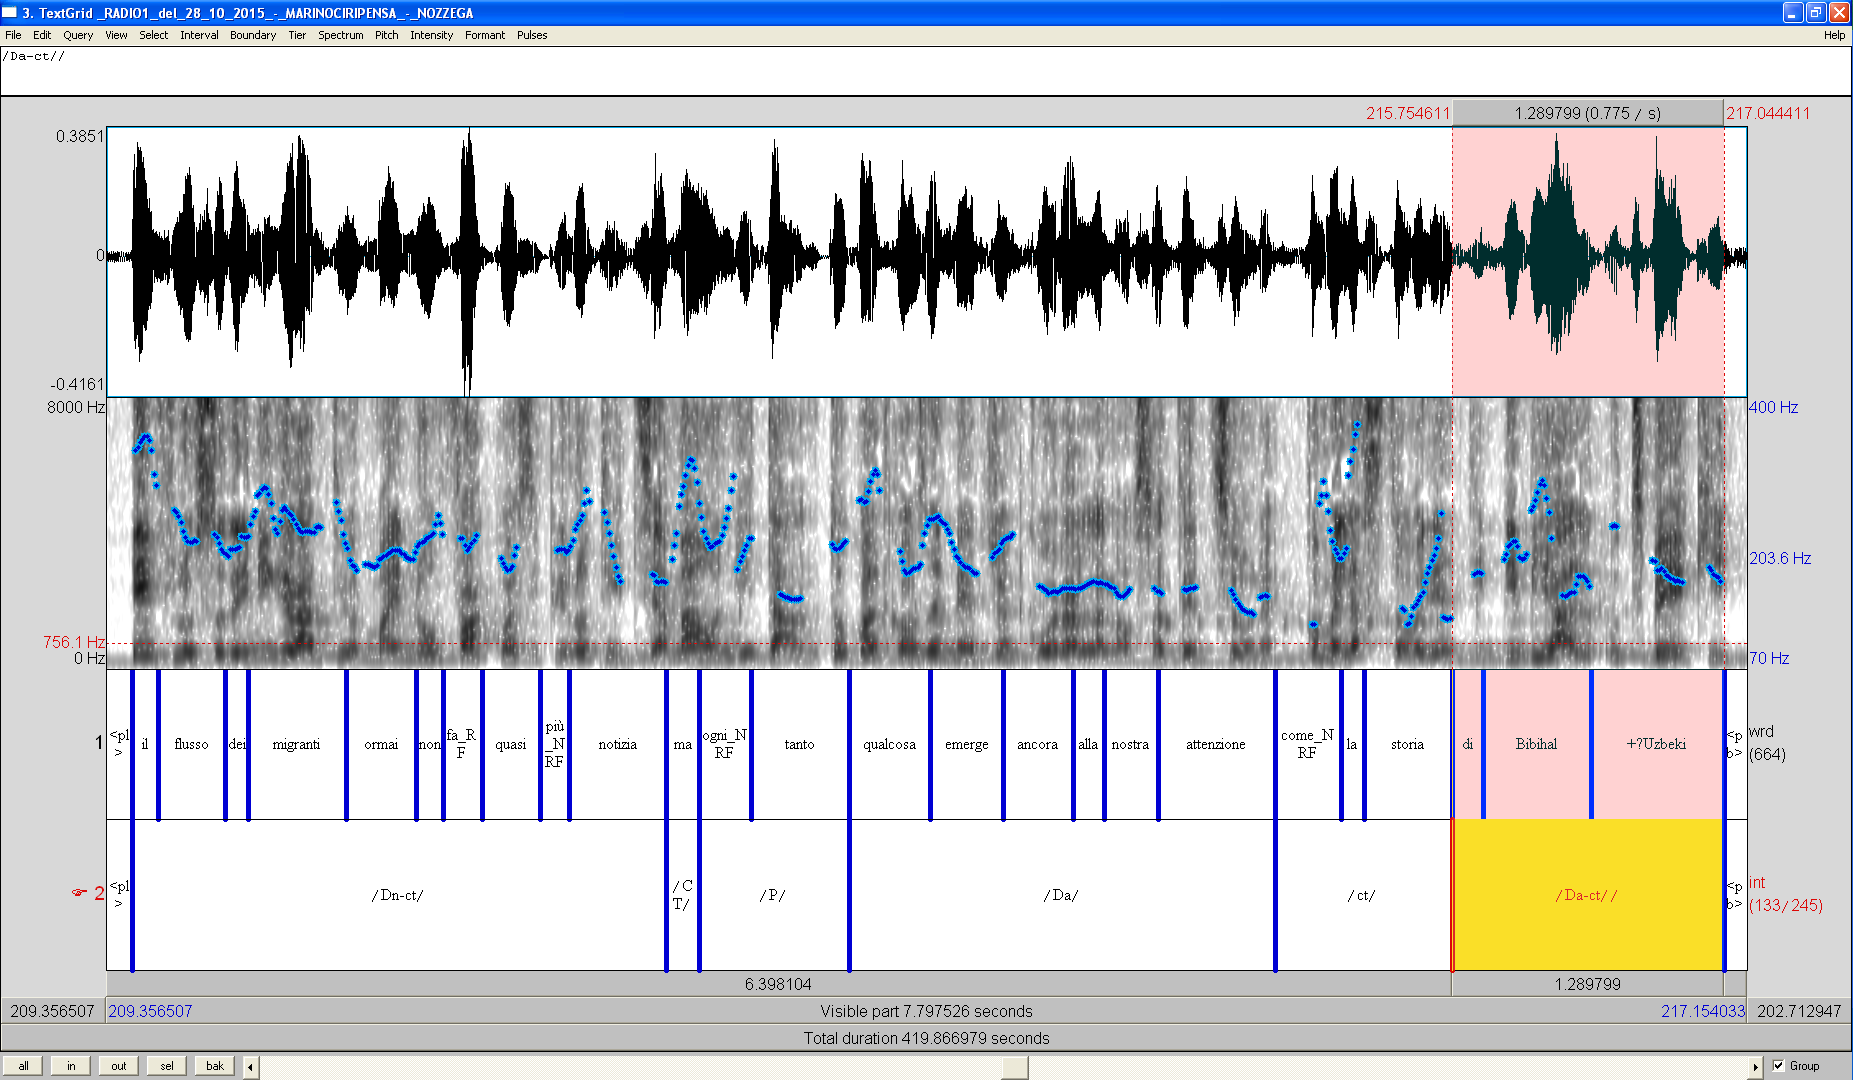
Task: Select the 'Bibihal' word interval
Action: 1536,744
